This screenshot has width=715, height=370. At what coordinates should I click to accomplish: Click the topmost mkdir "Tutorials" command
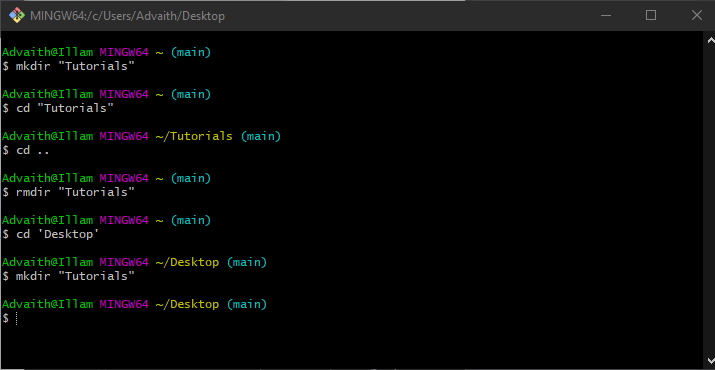point(68,66)
